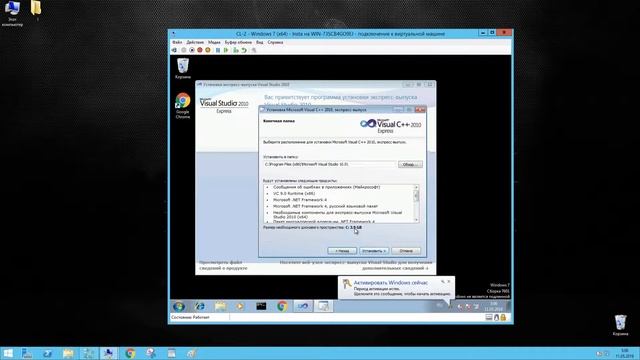Open the Вид menu
Screen dimensions: 640x360
(x=260, y=42)
